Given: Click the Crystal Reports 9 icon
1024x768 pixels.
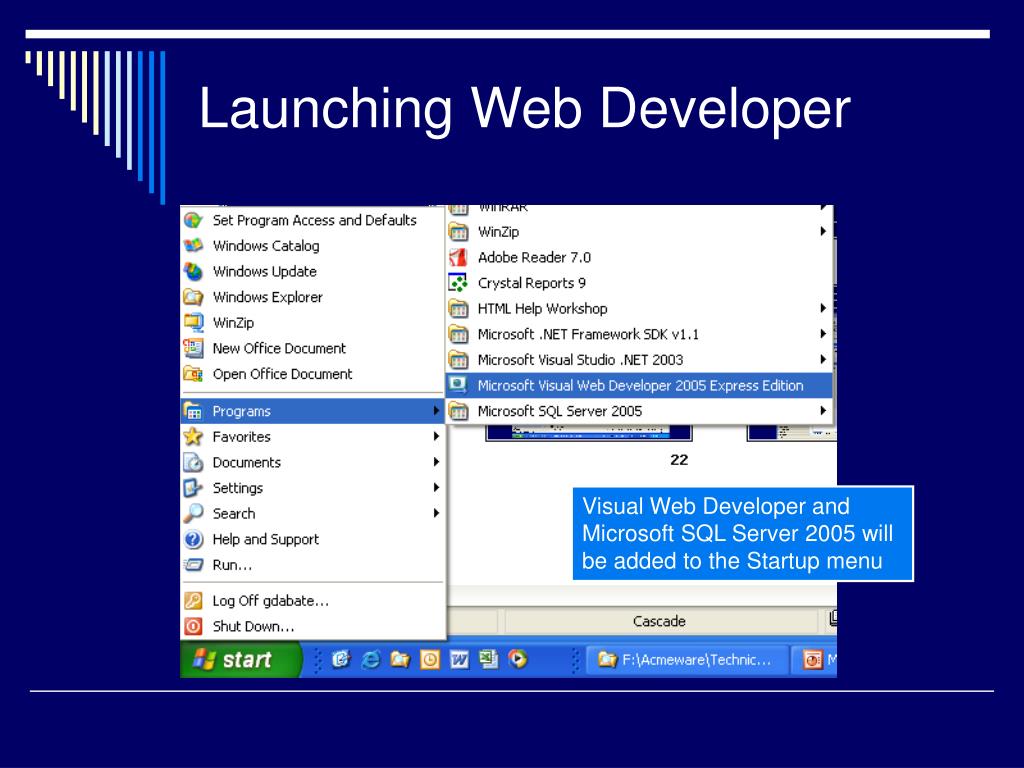Looking at the screenshot, I should click(458, 283).
